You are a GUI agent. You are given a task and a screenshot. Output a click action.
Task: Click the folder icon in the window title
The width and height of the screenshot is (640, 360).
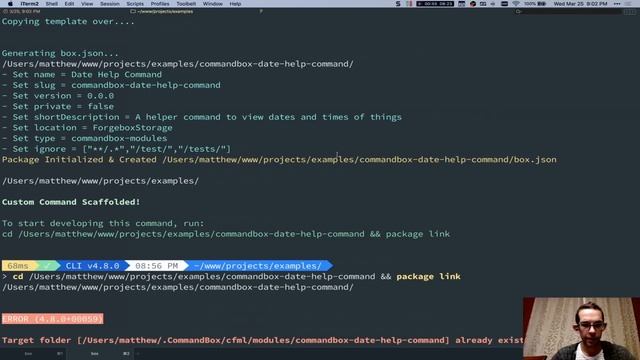(133, 11)
